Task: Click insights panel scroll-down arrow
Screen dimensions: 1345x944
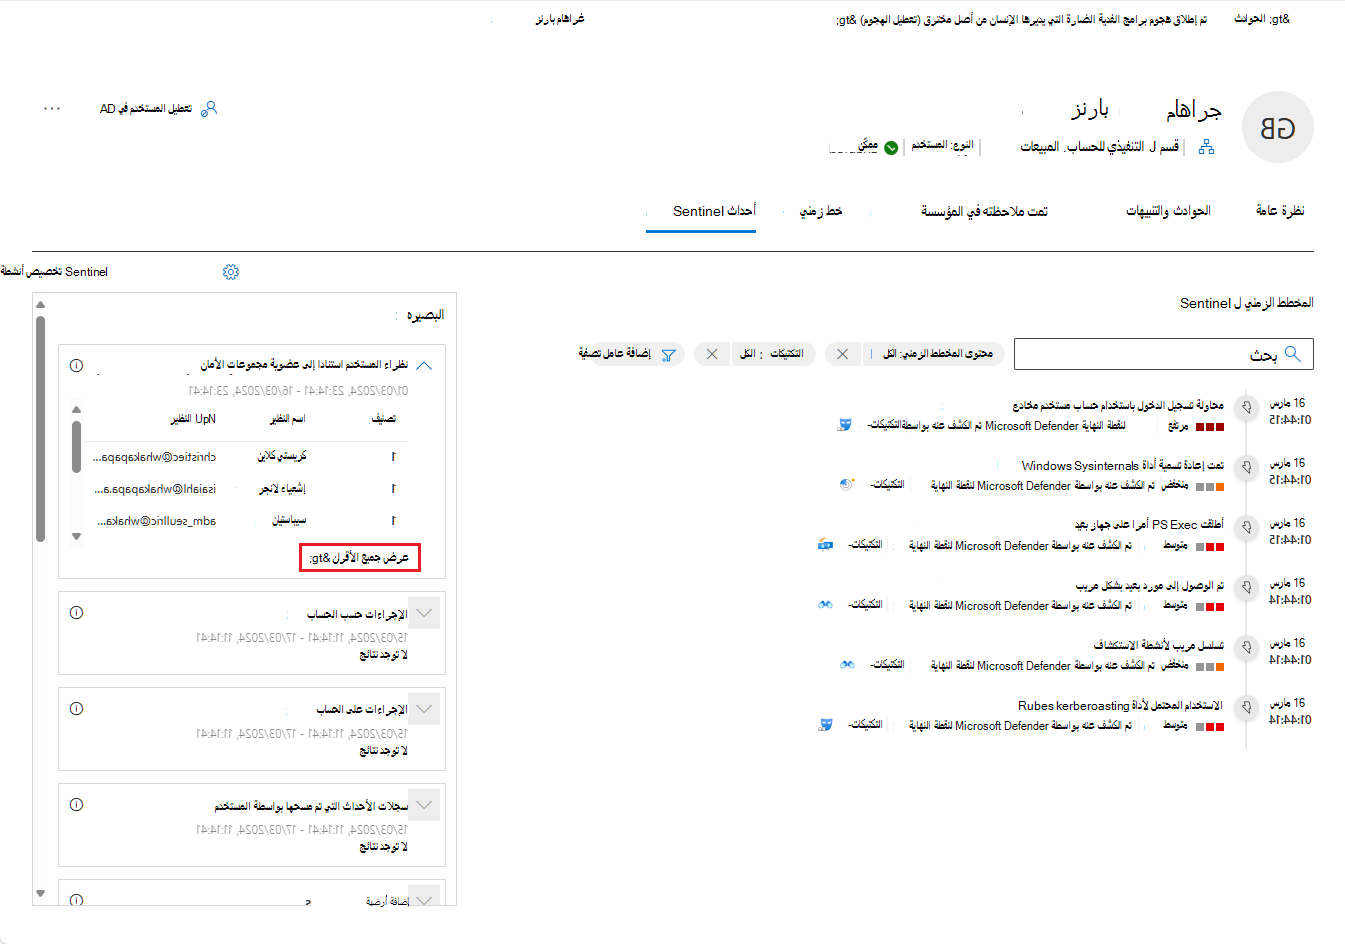Action: pos(40,893)
